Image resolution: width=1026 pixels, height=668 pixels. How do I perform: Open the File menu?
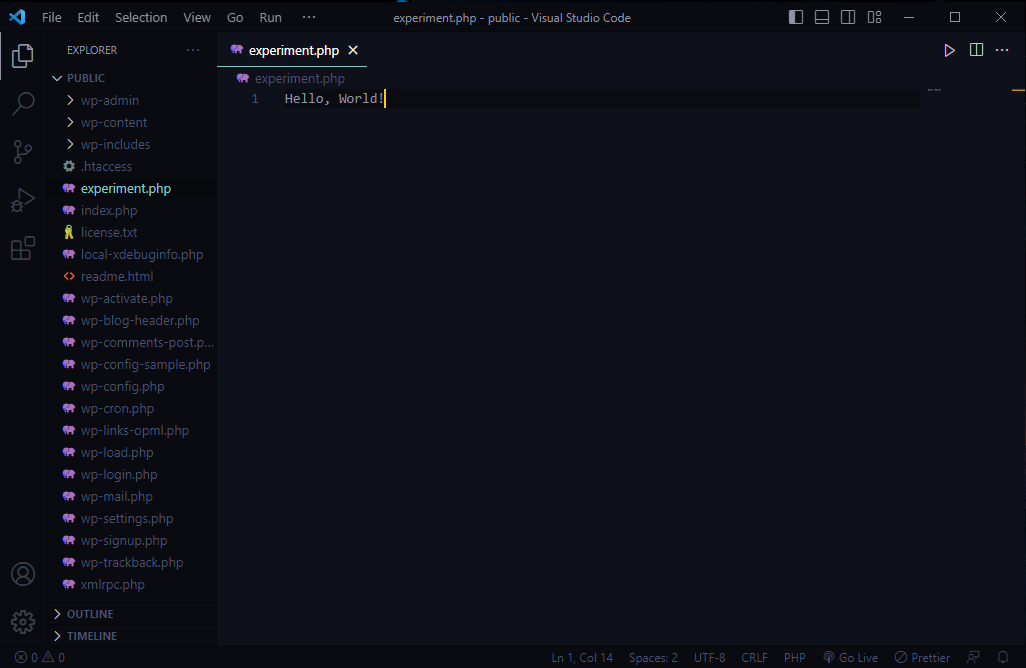[x=52, y=18]
